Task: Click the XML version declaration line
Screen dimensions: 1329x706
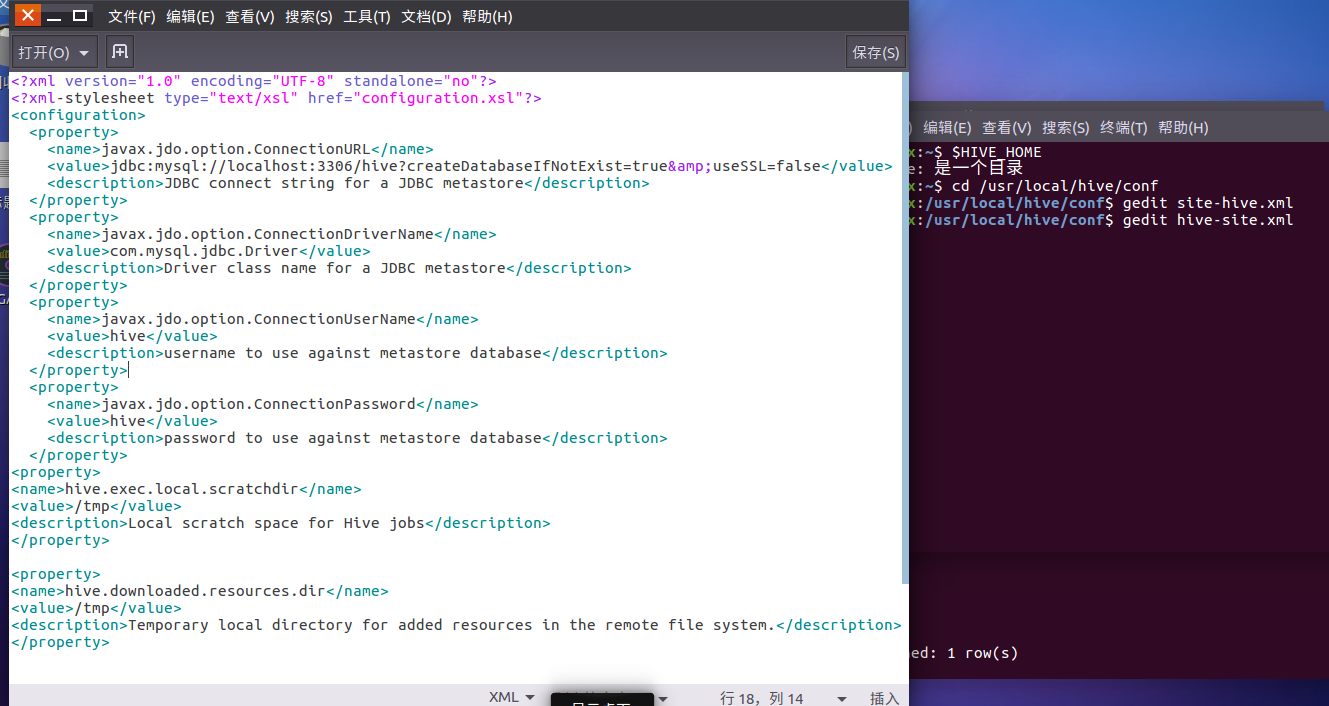Action: pos(254,81)
